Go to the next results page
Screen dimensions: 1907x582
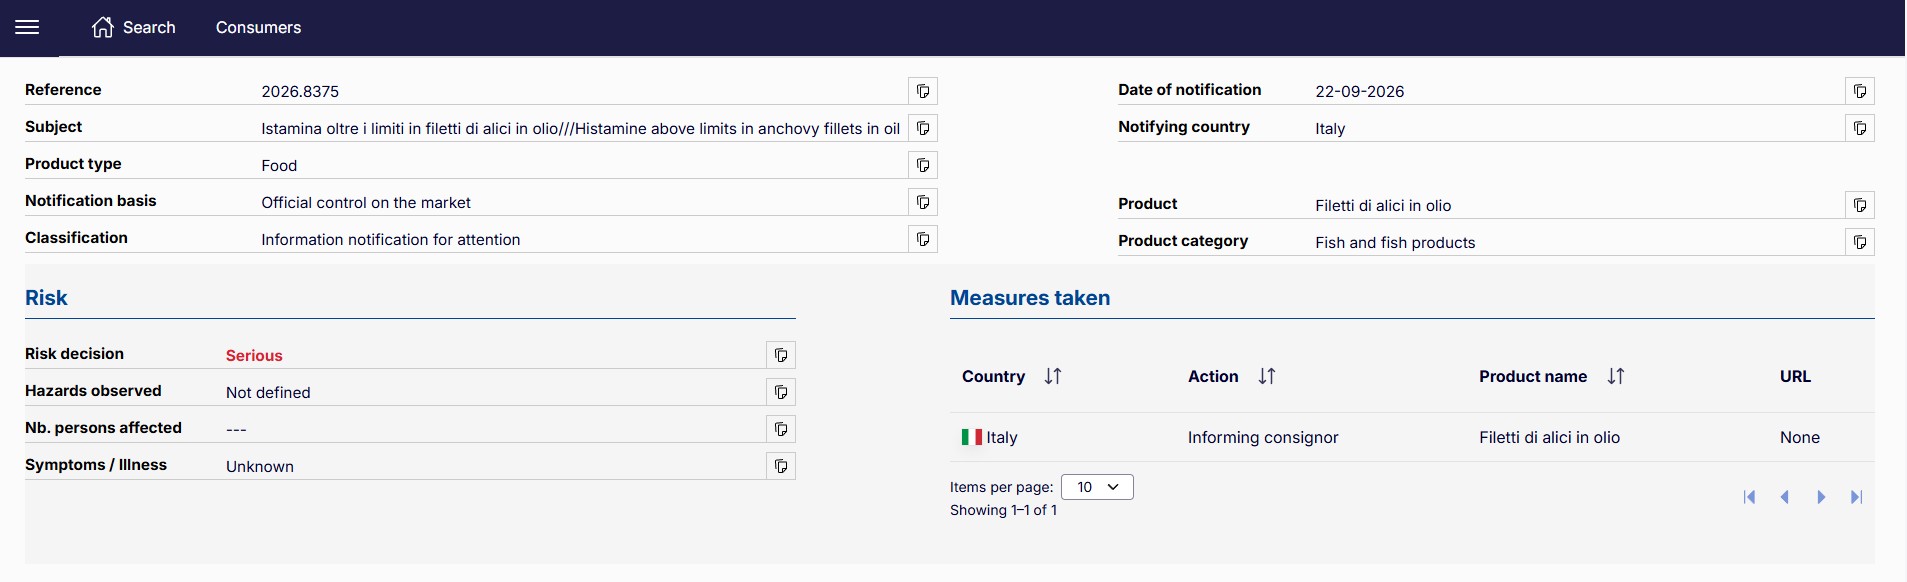1821,497
